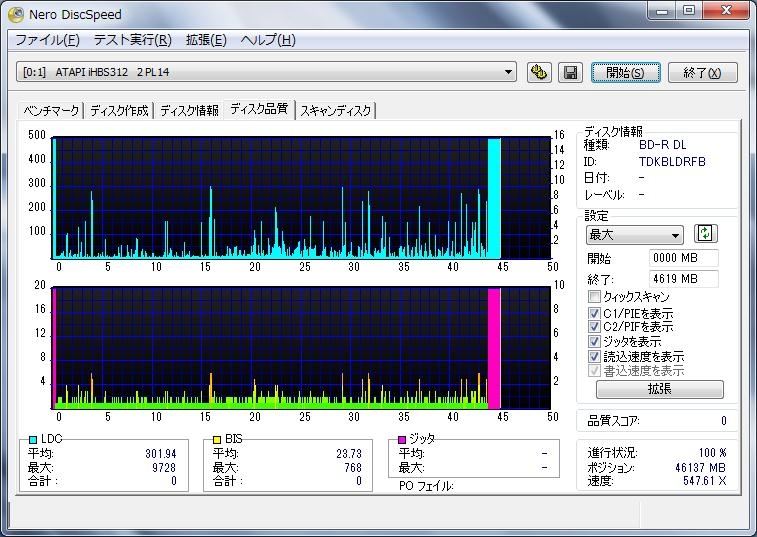Click the disc type text BD-R DL
The width and height of the screenshot is (757, 537).
(x=662, y=145)
